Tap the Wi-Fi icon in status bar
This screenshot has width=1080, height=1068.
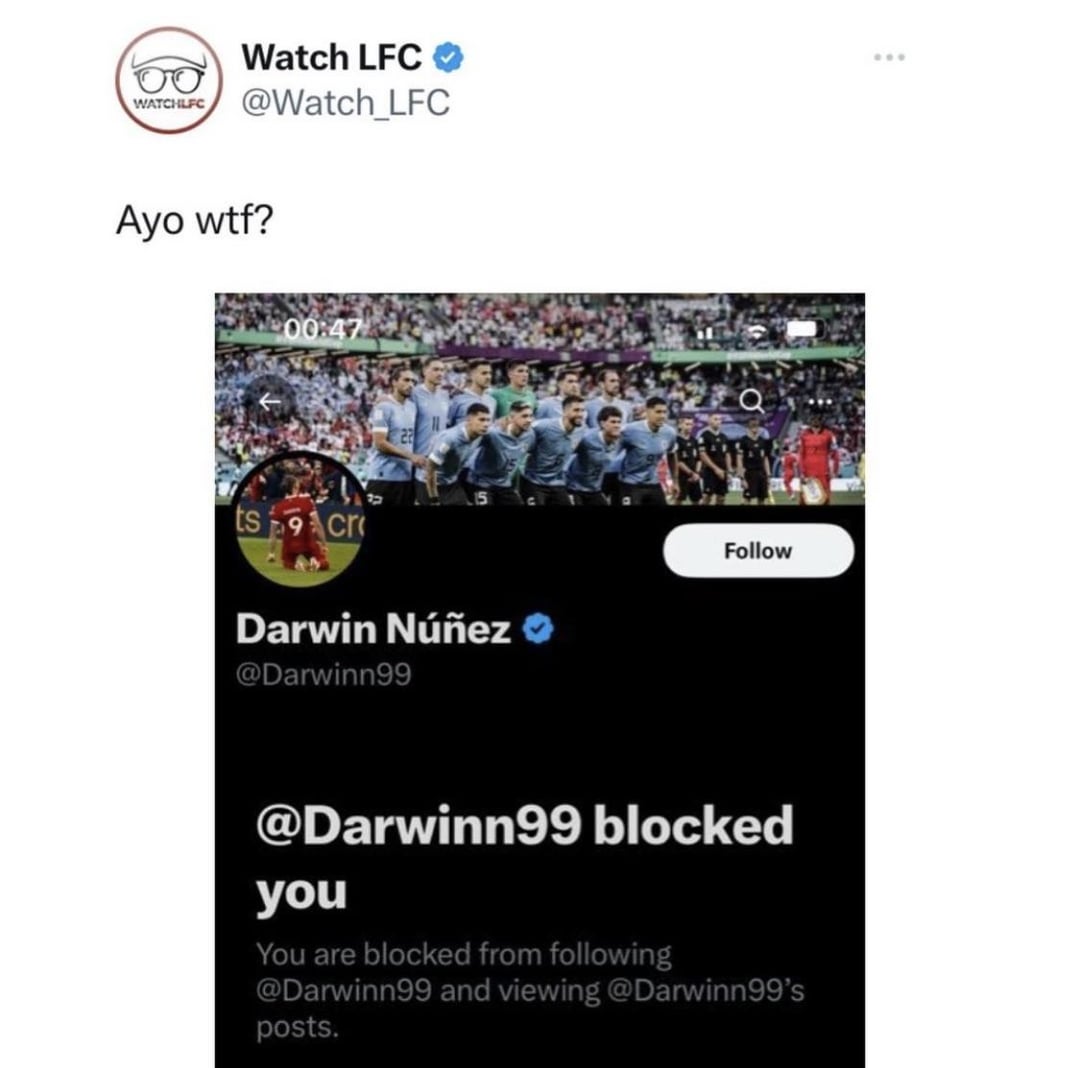point(758,331)
